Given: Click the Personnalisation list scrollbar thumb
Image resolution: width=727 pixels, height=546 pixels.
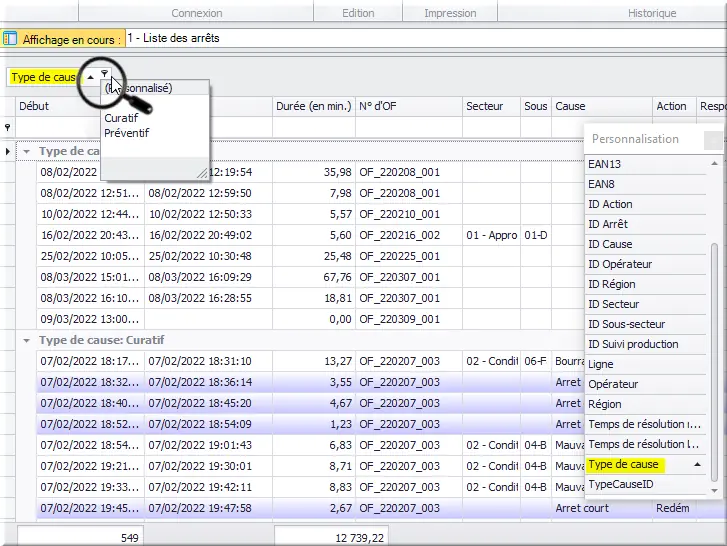Looking at the screenshot, I should [x=714, y=363].
